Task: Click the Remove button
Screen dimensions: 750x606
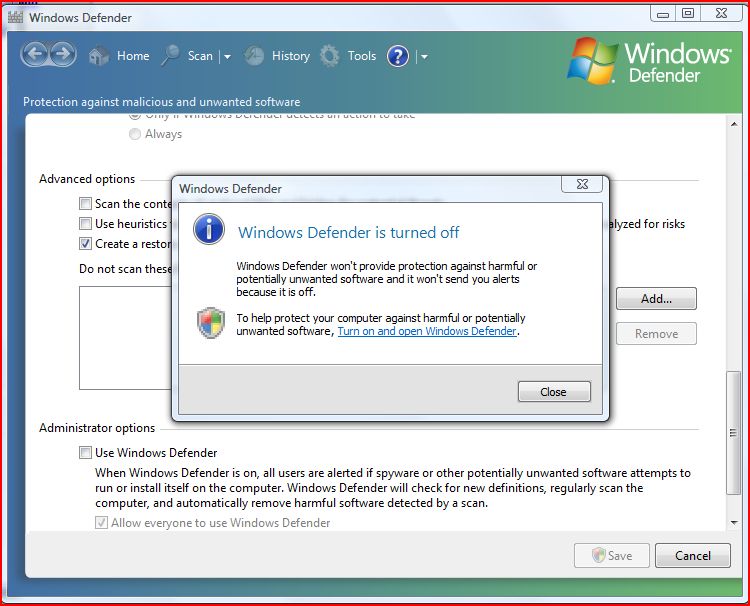Action: (656, 334)
